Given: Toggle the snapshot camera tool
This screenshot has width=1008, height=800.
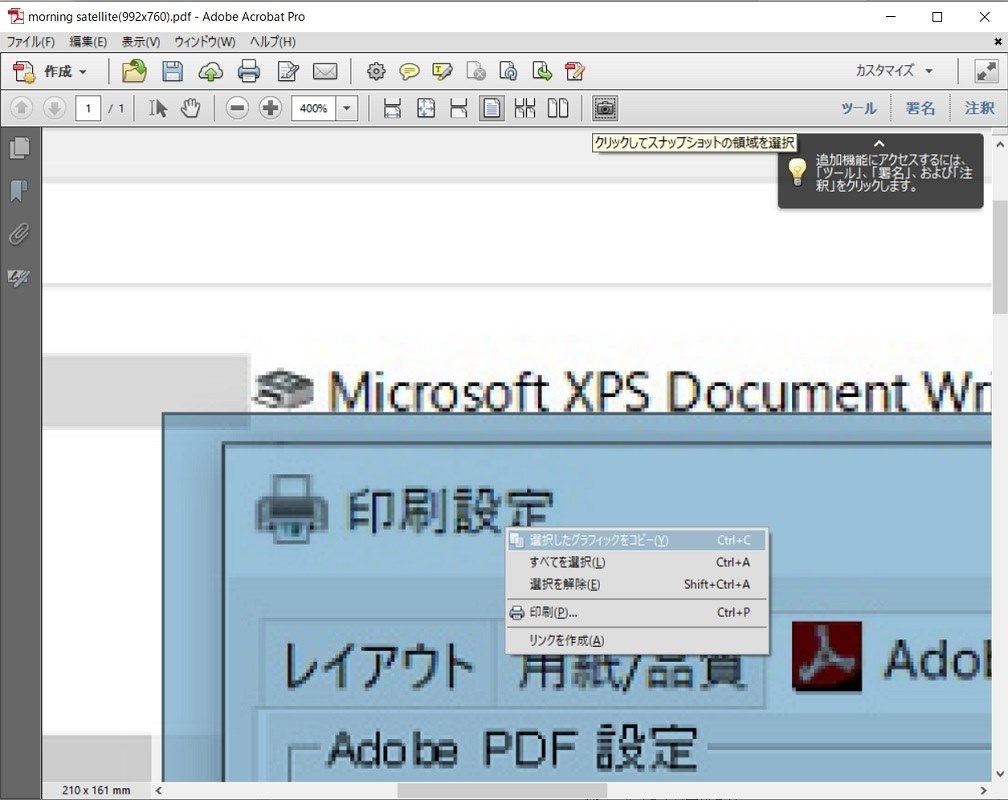Looking at the screenshot, I should click(604, 108).
